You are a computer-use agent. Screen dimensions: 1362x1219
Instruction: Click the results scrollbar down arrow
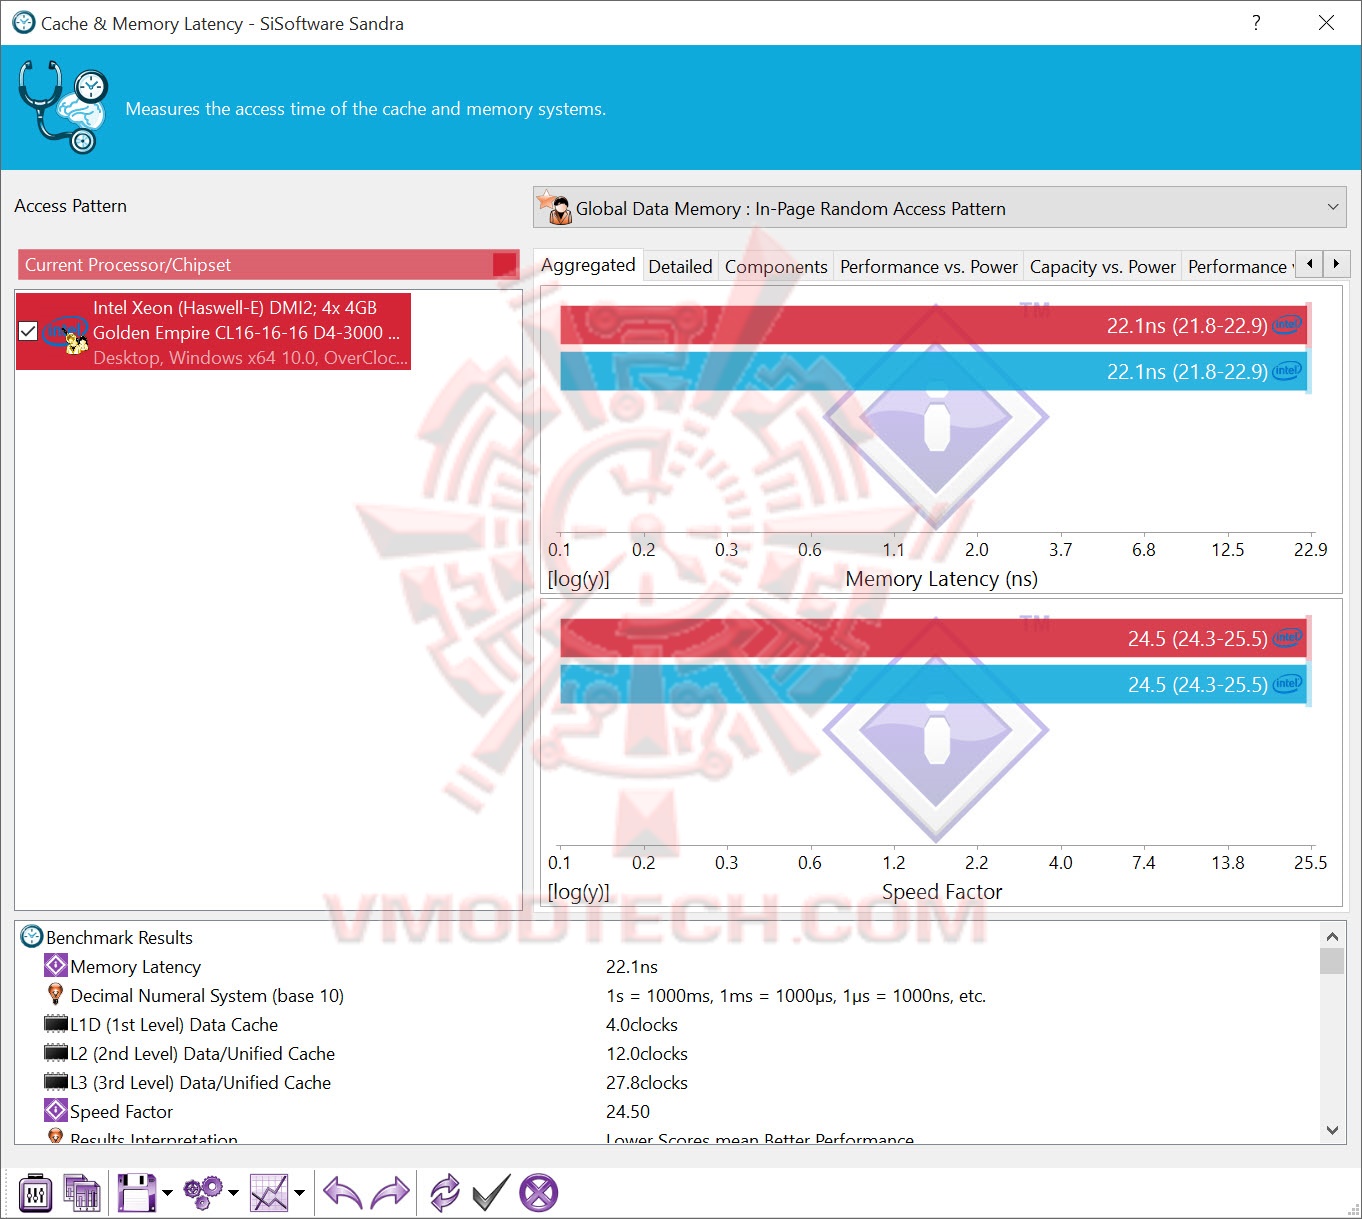point(1332,1130)
